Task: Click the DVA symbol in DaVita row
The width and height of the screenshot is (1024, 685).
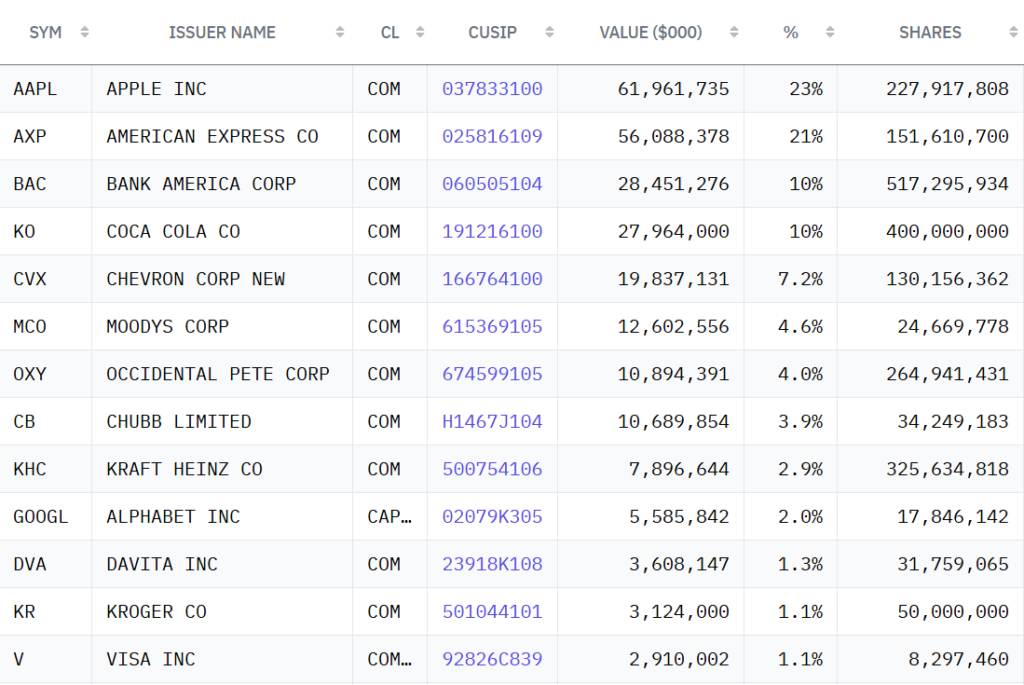Action: (x=30, y=564)
